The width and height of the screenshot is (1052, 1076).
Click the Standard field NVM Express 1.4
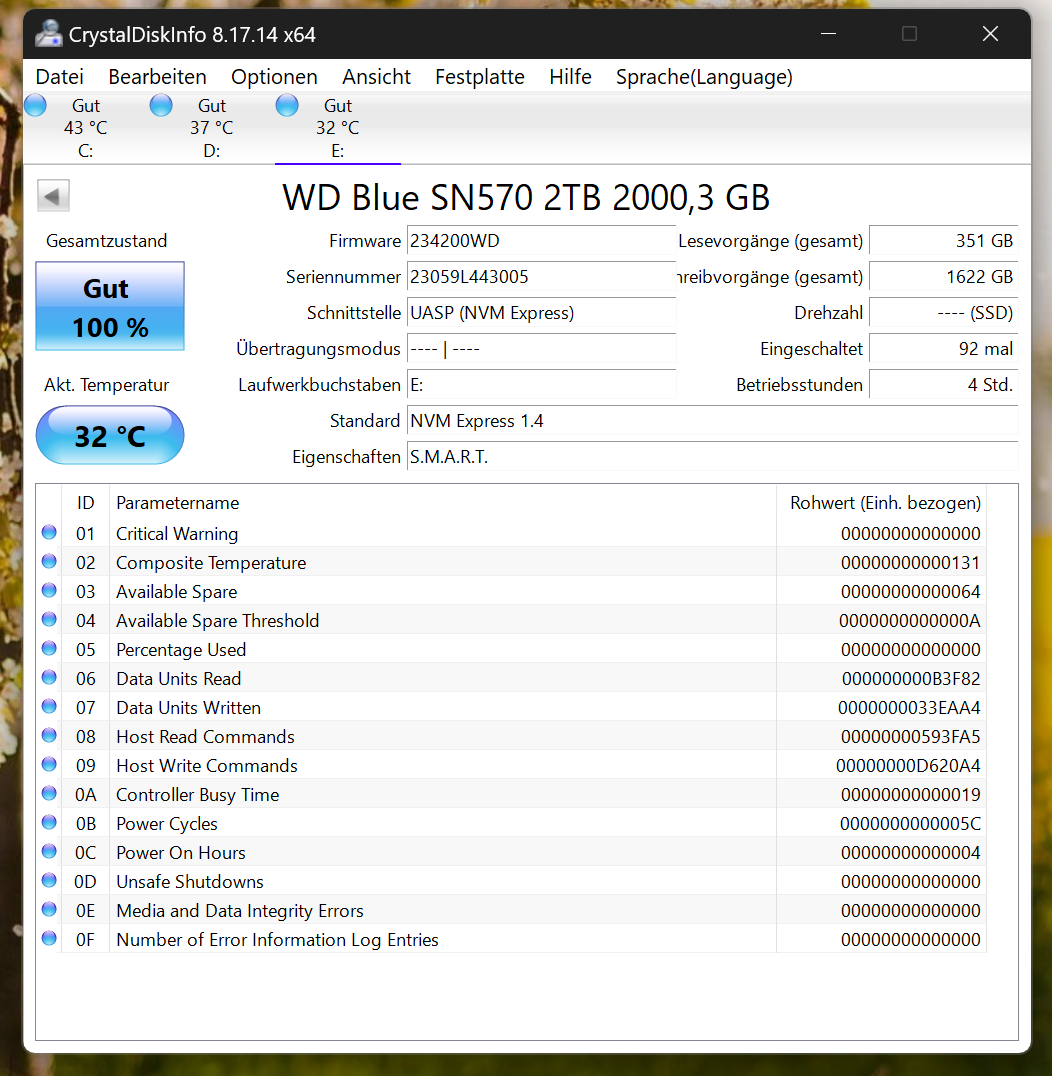click(712, 421)
